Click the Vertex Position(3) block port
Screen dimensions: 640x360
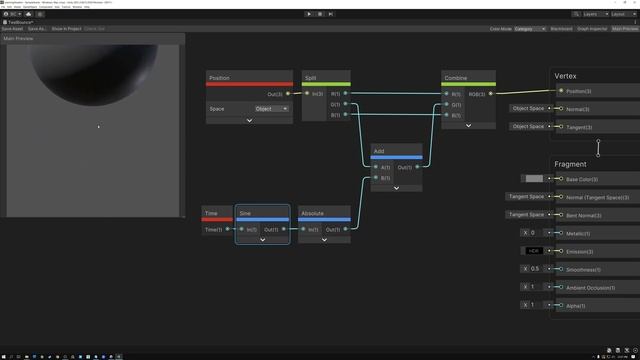click(x=561, y=91)
